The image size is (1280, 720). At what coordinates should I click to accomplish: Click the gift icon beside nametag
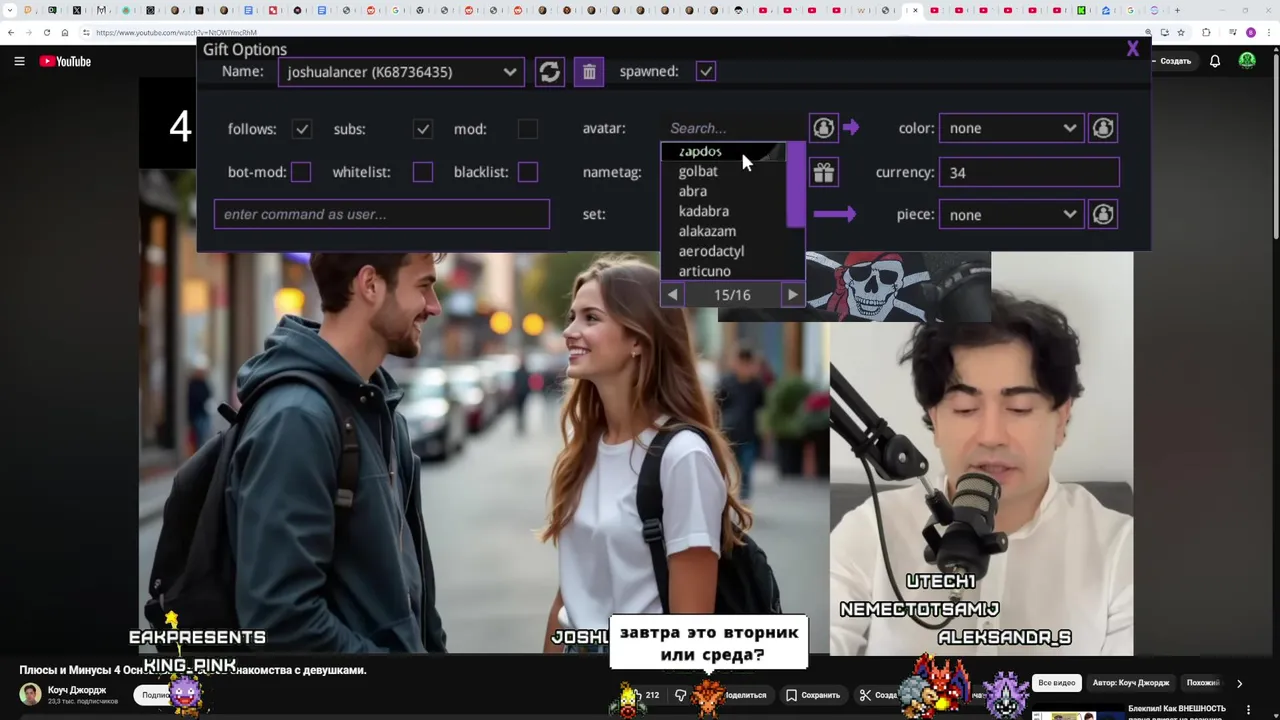click(x=823, y=173)
